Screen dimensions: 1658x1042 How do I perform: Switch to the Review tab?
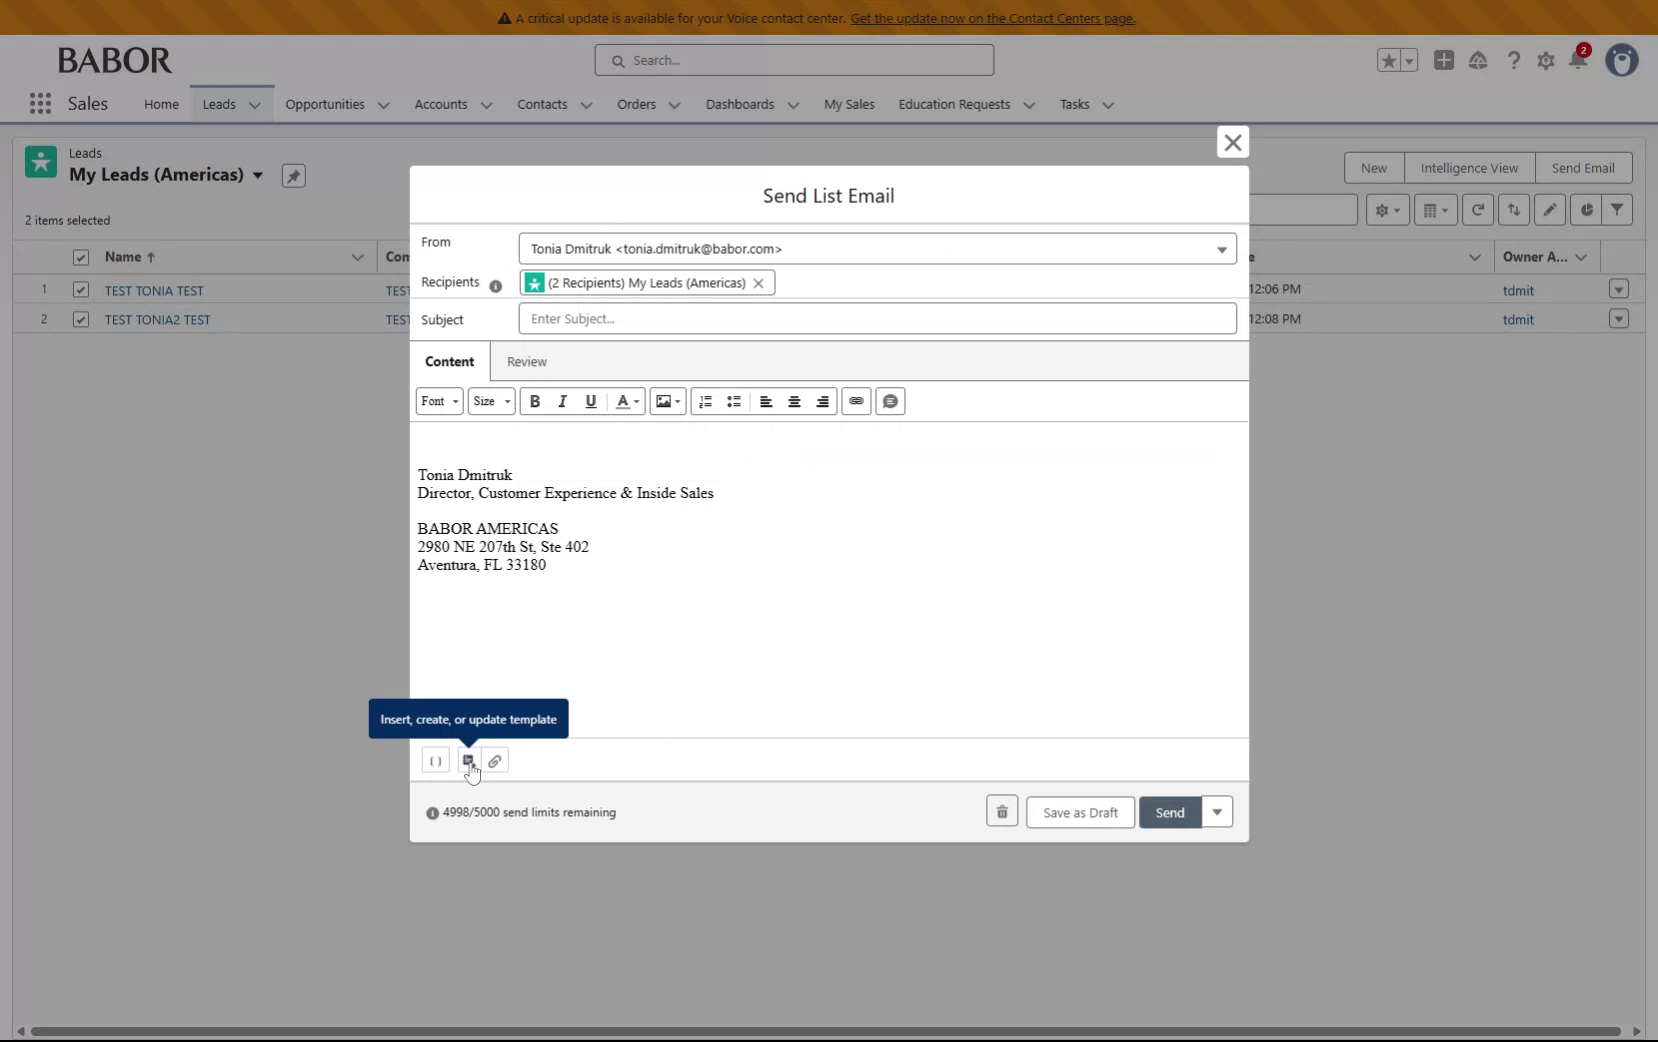point(526,361)
